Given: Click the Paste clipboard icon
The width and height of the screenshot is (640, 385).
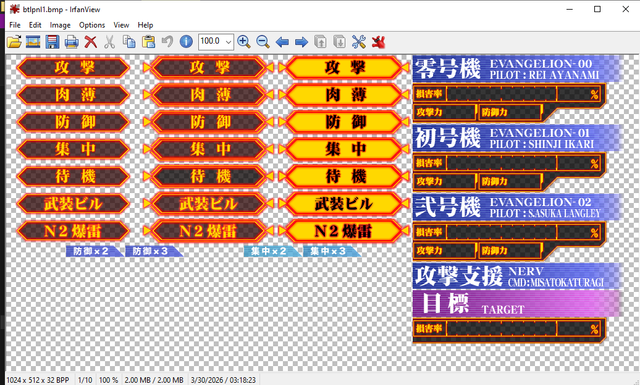Looking at the screenshot, I should (x=148, y=42).
